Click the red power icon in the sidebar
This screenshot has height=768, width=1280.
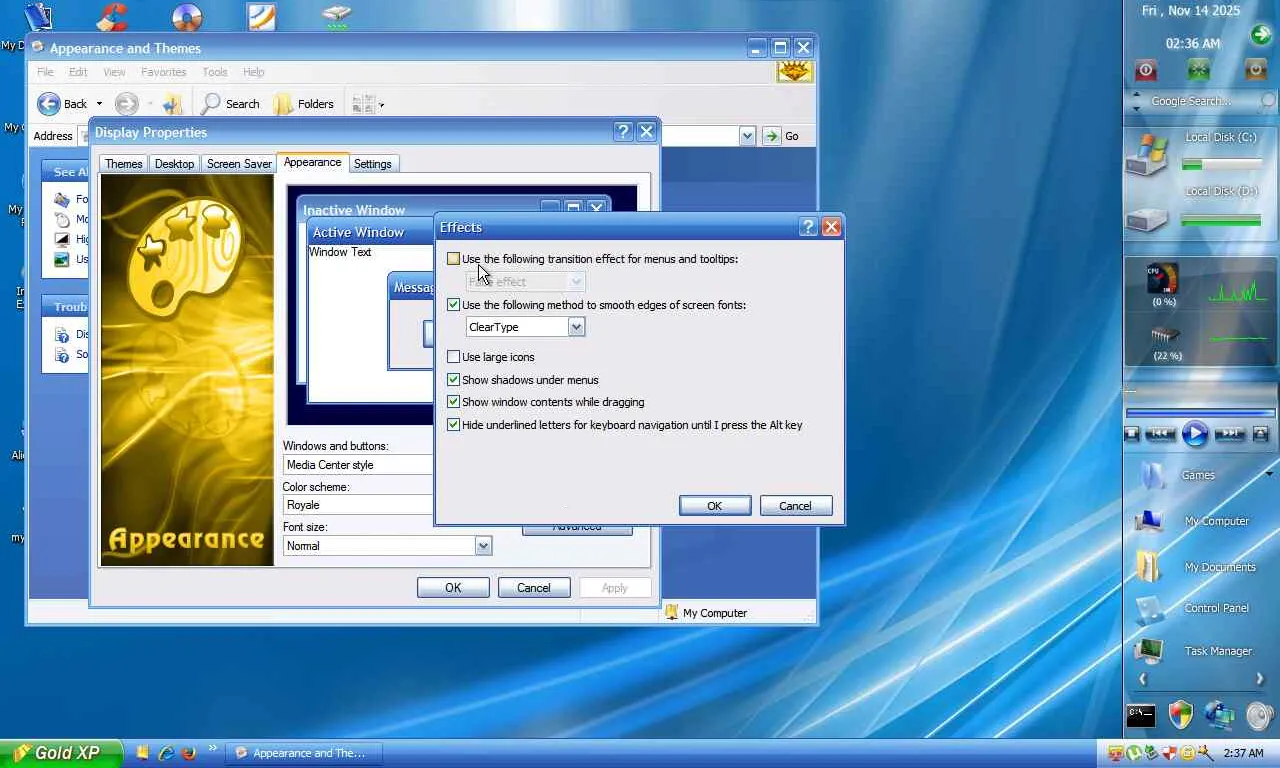tap(1146, 69)
